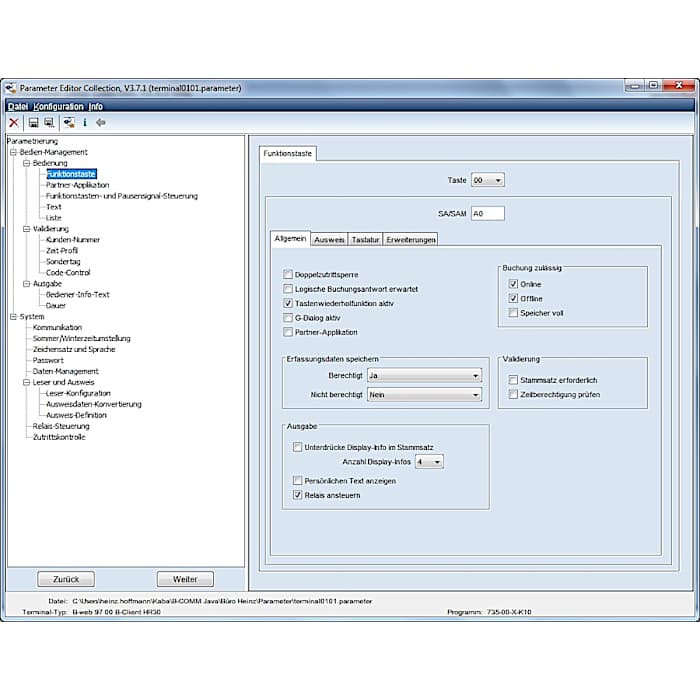The width and height of the screenshot is (700, 700).
Task: Select Partner-Applikation in the tree
Action: point(77,185)
